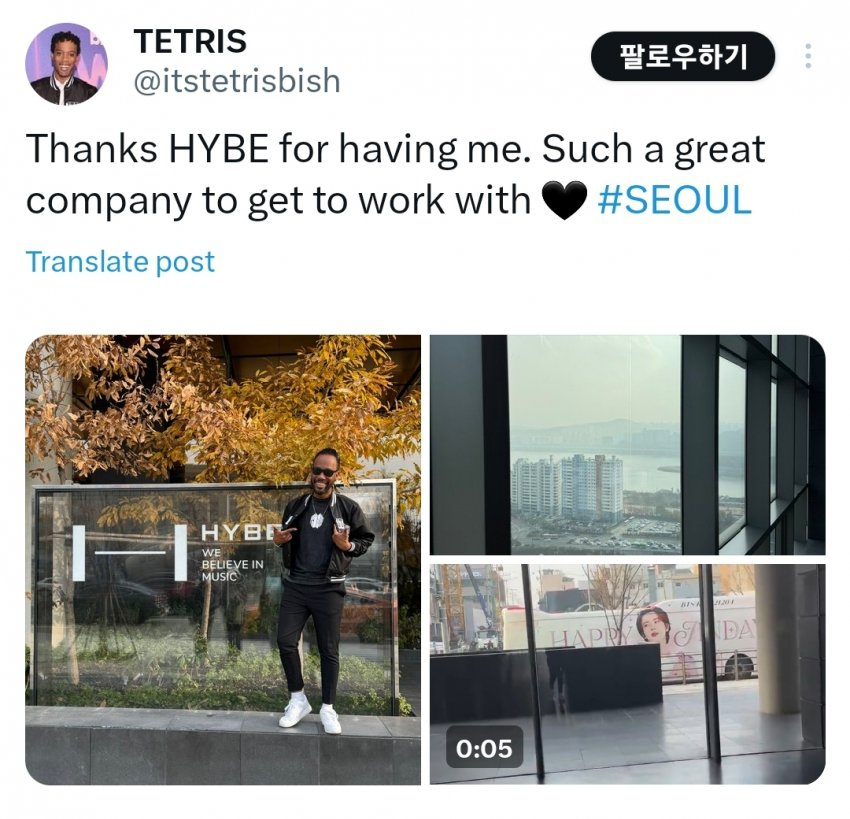Click the #SEOUL hashtag
The image size is (850, 819).
[x=675, y=200]
